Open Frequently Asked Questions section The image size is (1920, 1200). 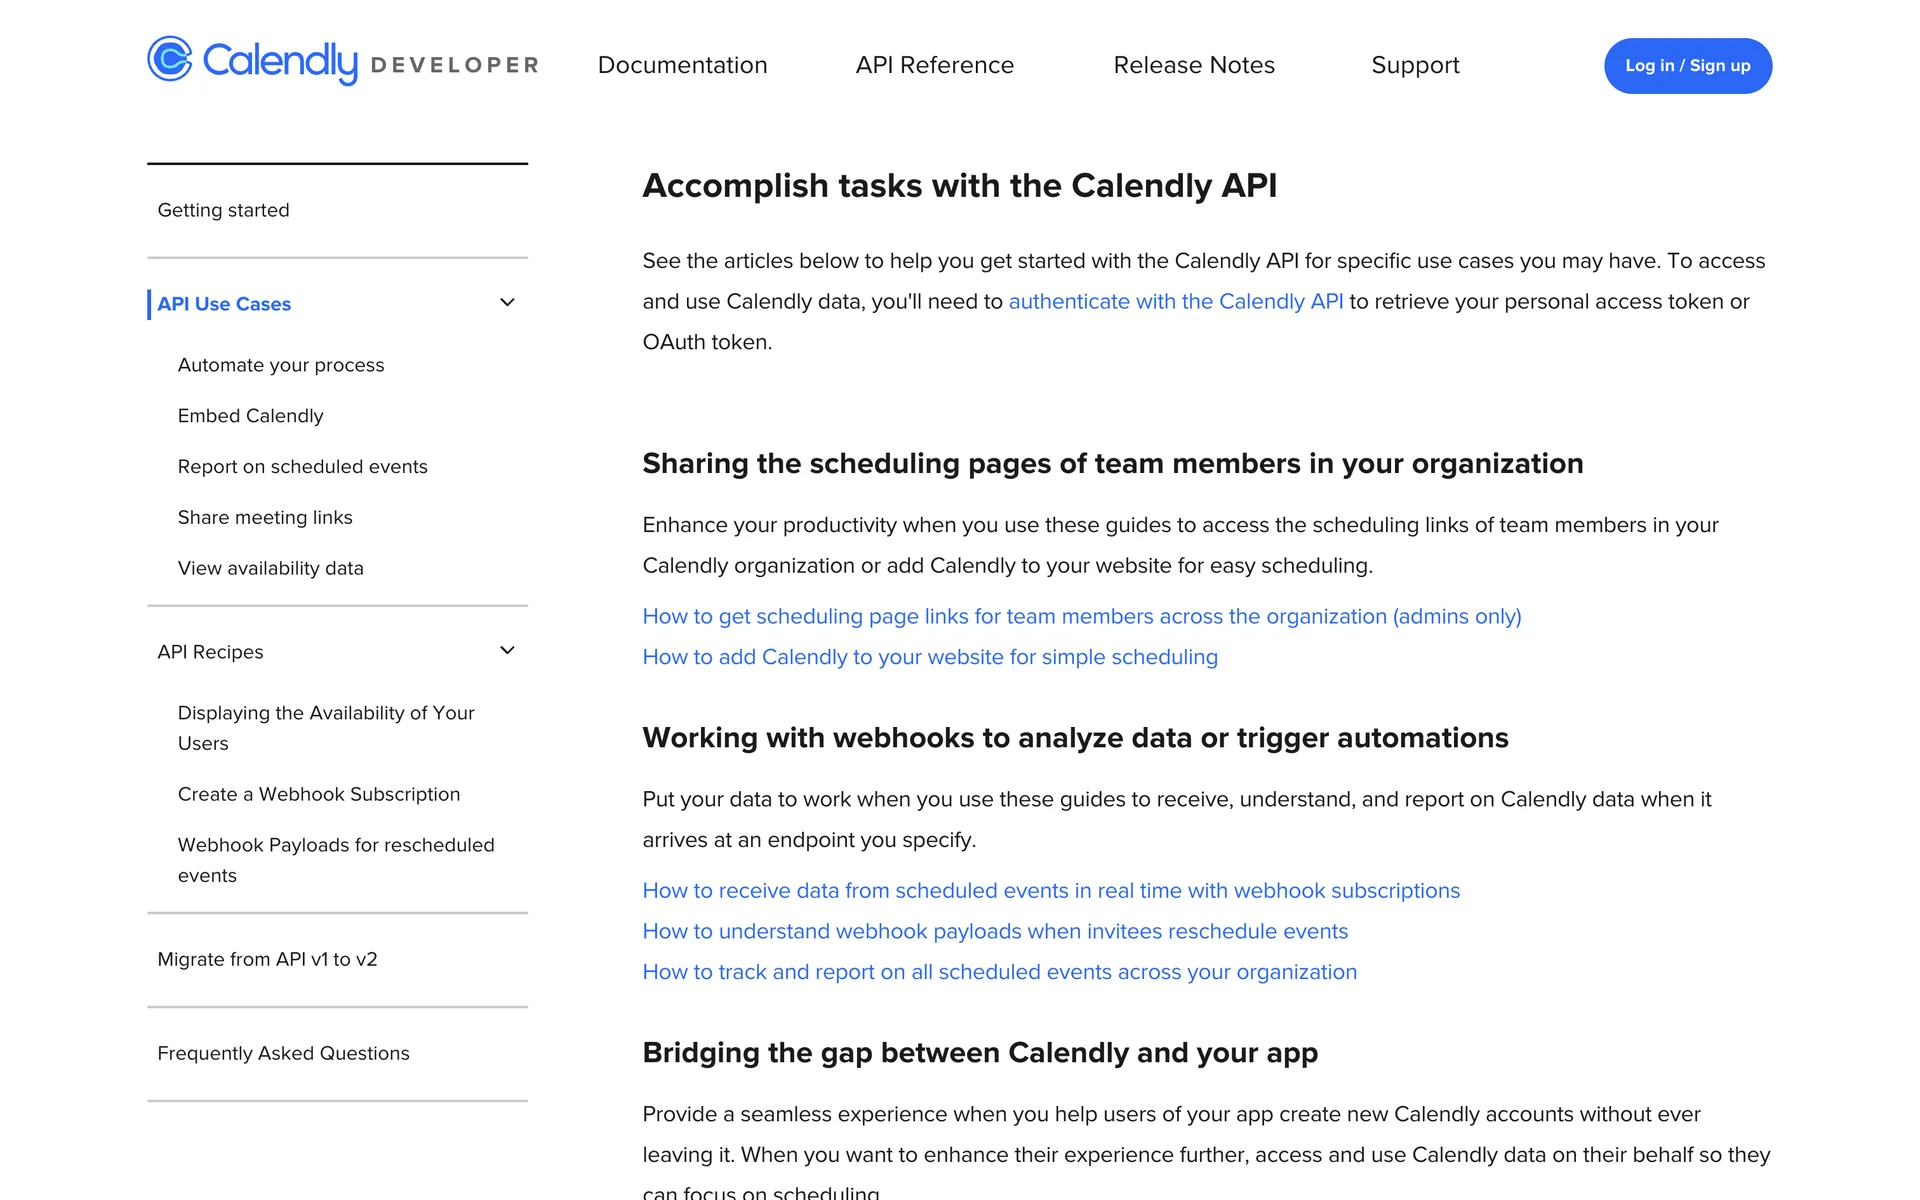tap(283, 1053)
